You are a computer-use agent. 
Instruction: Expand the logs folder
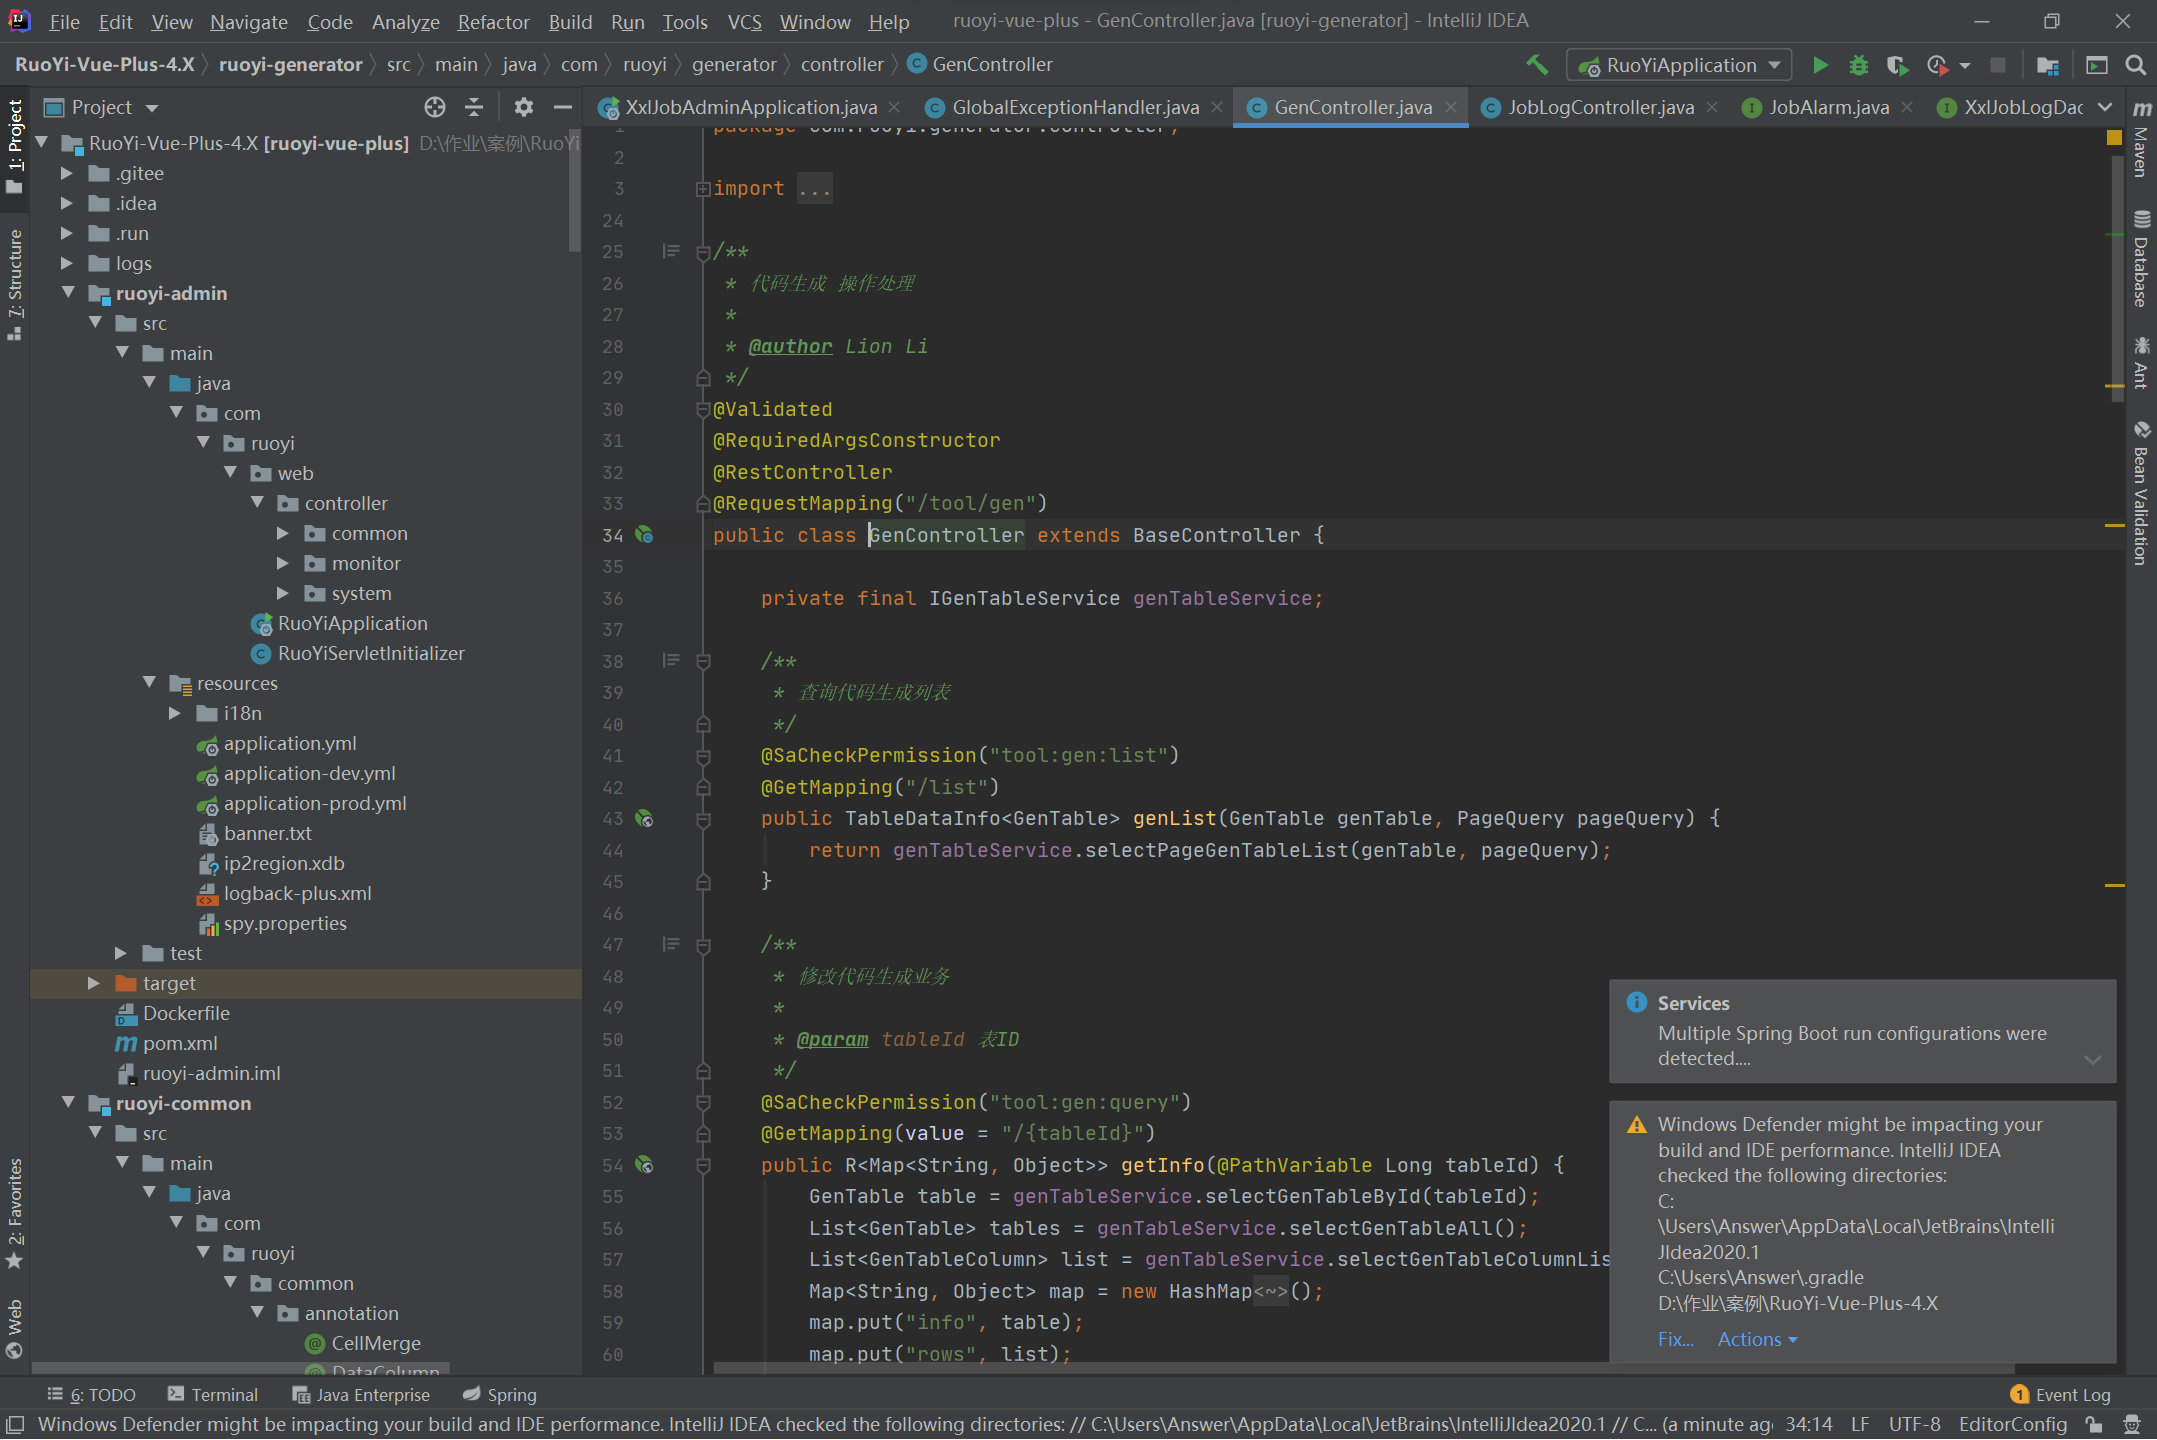click(x=68, y=263)
